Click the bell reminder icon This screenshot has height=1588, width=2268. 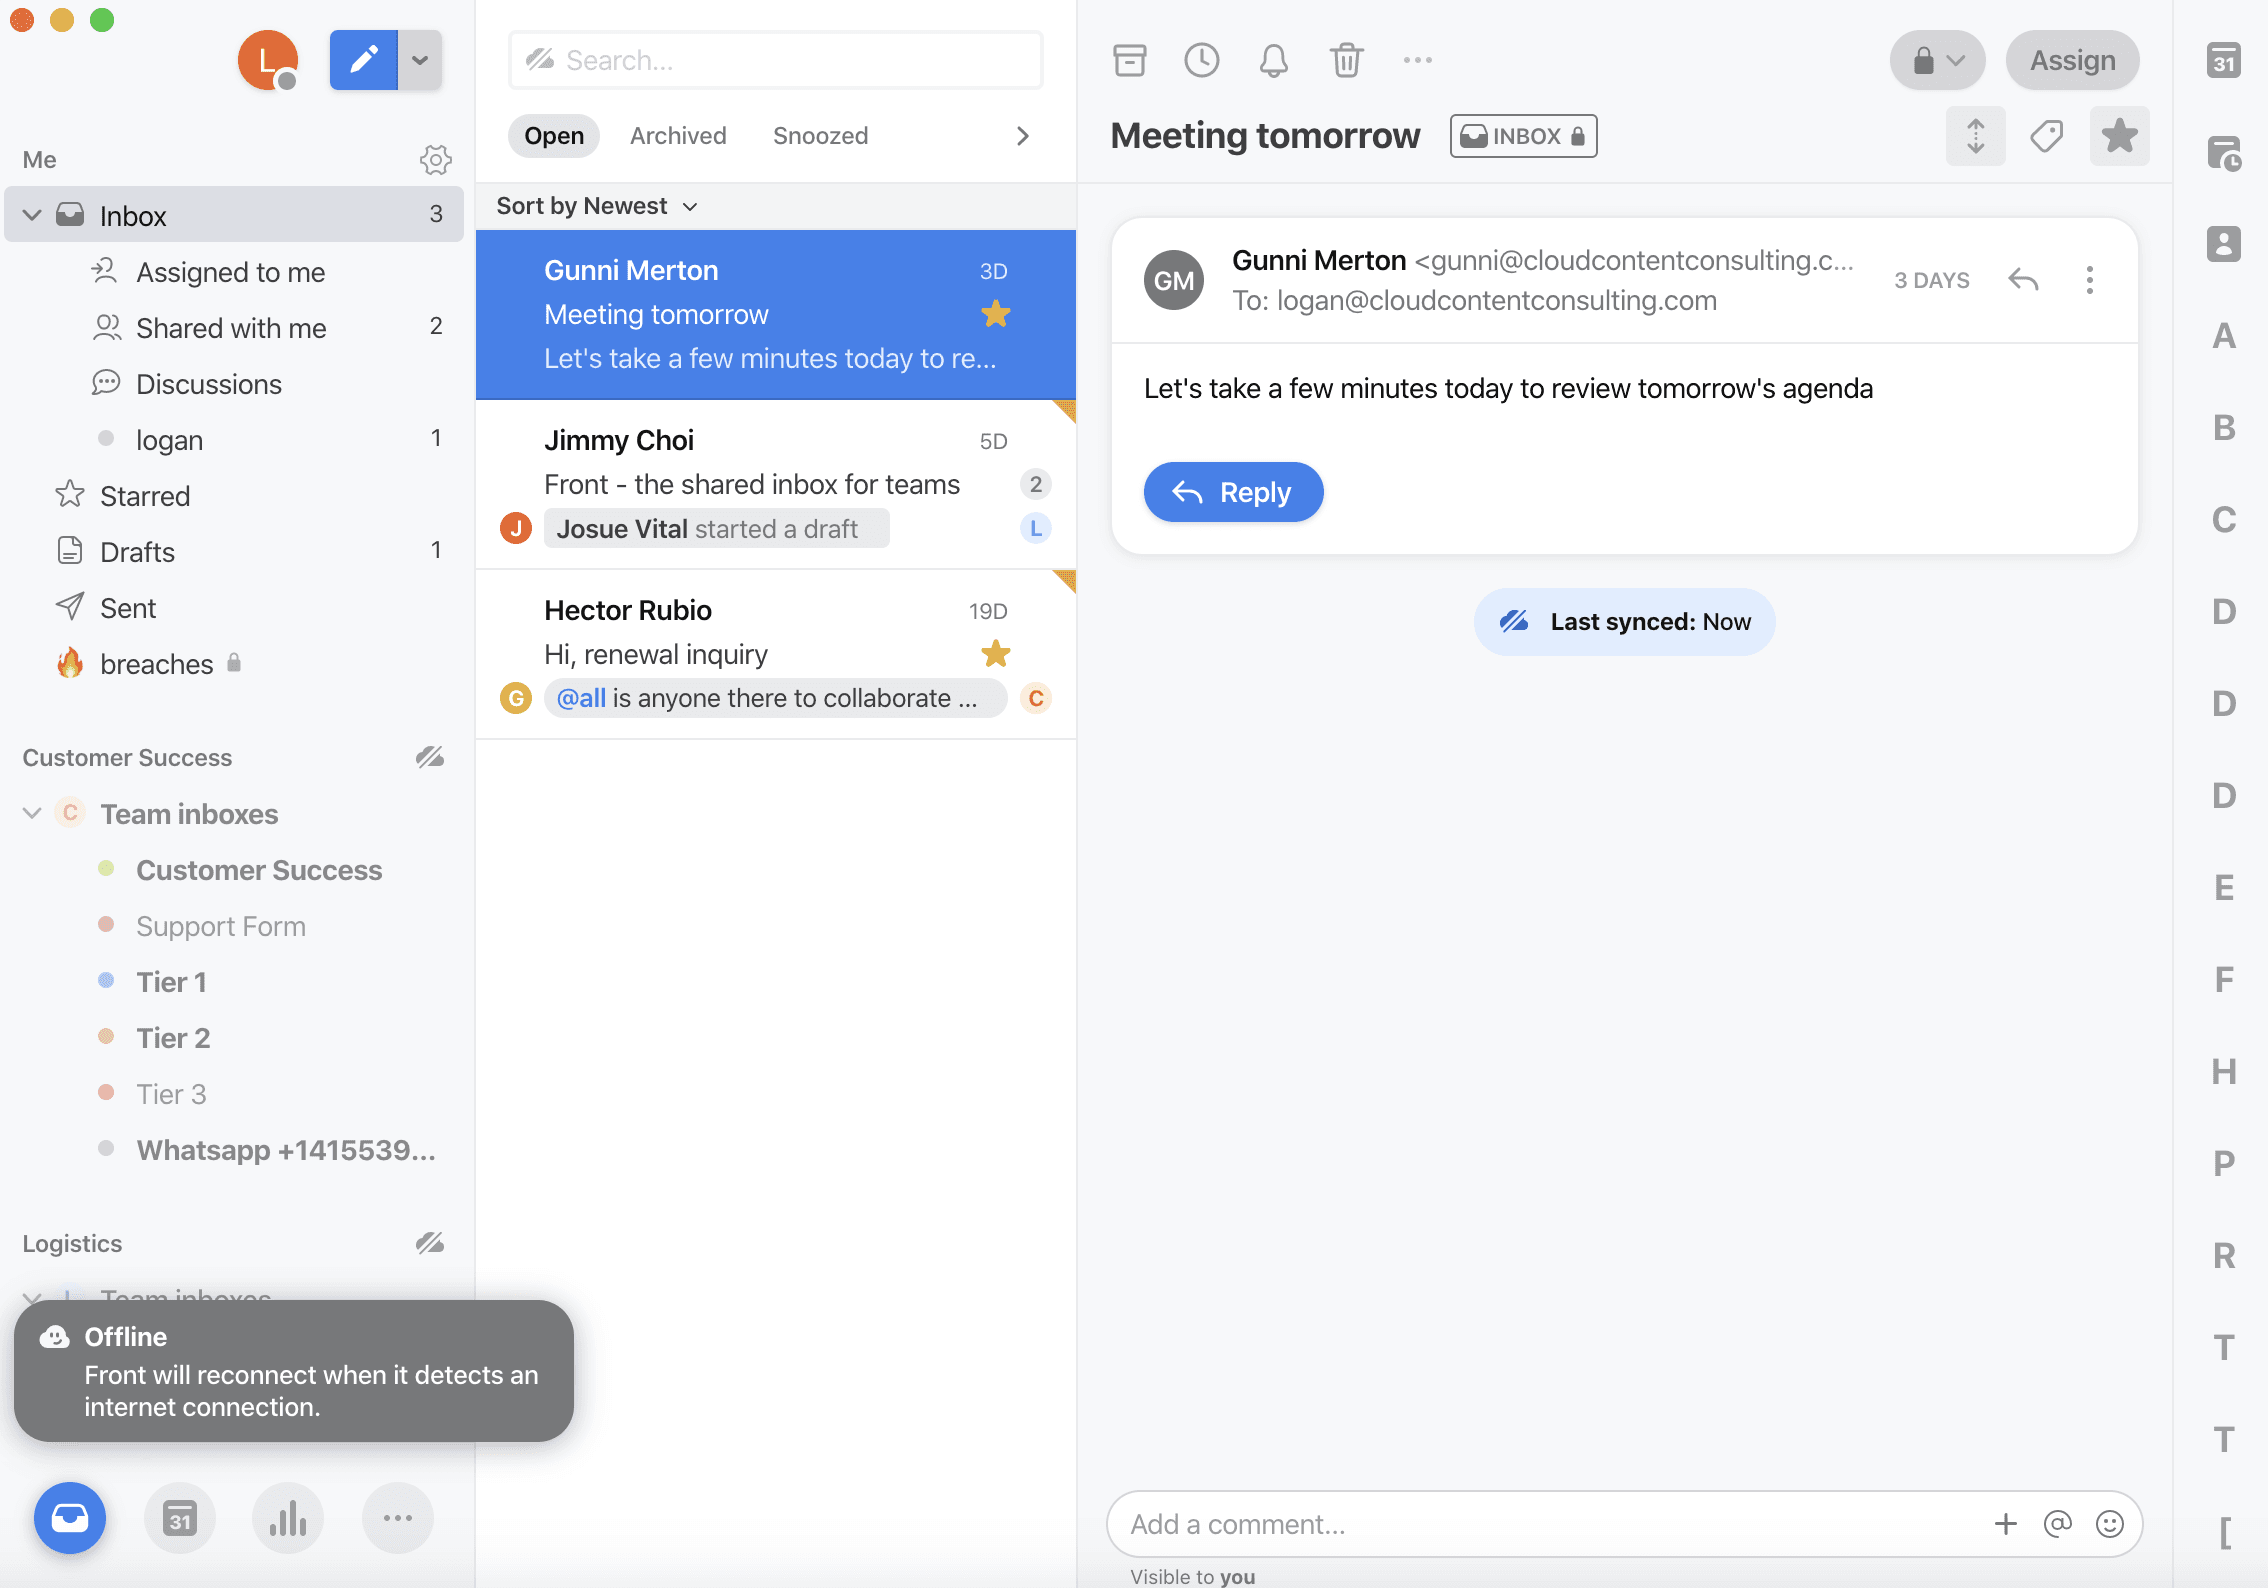[x=1273, y=60]
